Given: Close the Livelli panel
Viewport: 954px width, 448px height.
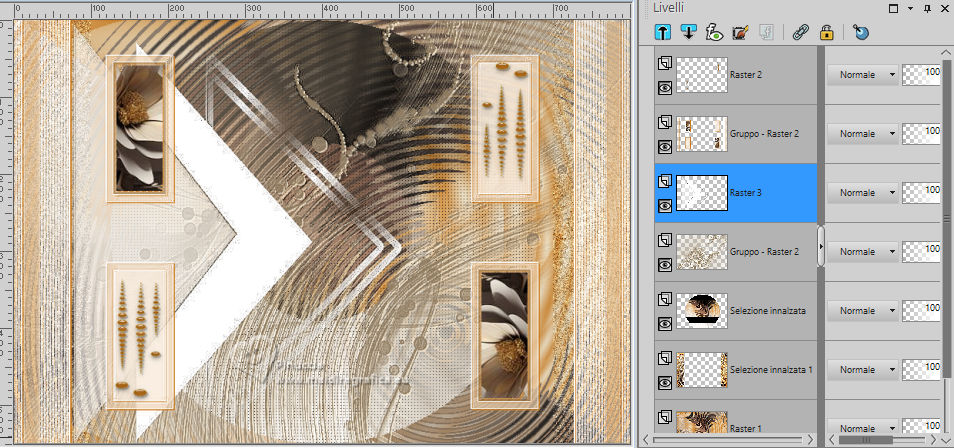Looking at the screenshot, I should tap(945, 8).
